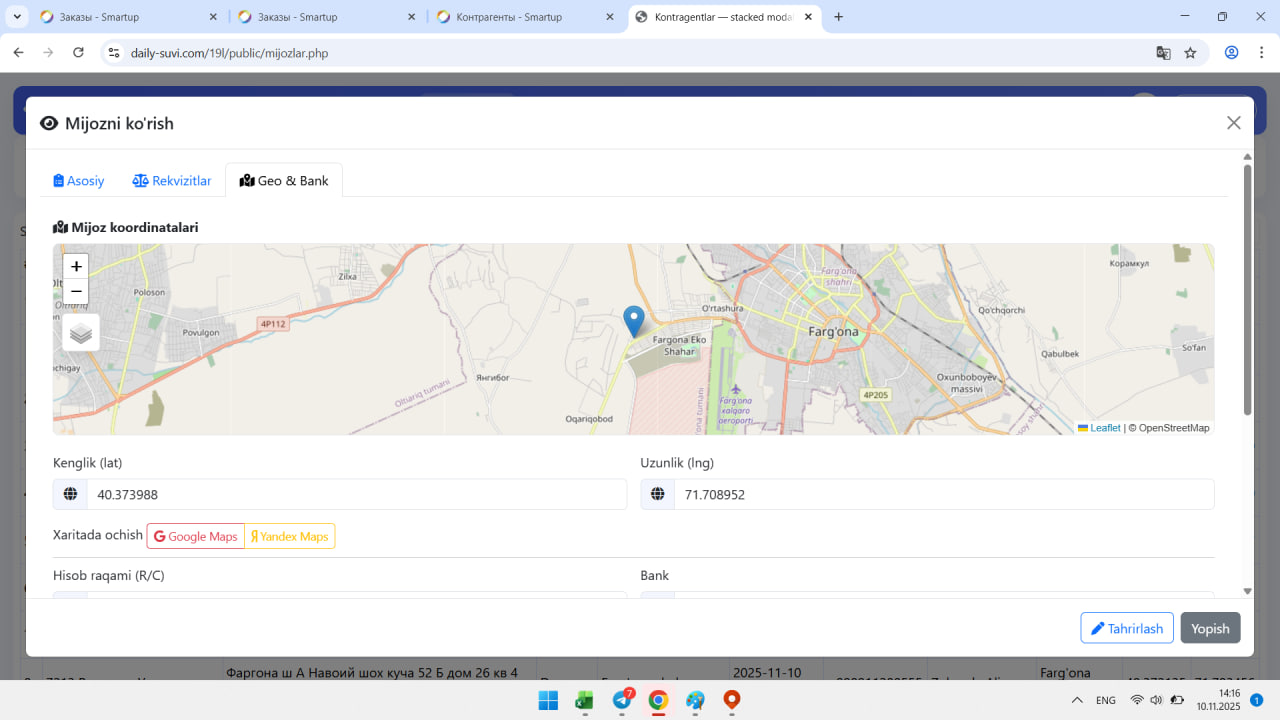This screenshot has width=1280, height=720.
Task: Zoom in on the map
Action: pyautogui.click(x=76, y=267)
